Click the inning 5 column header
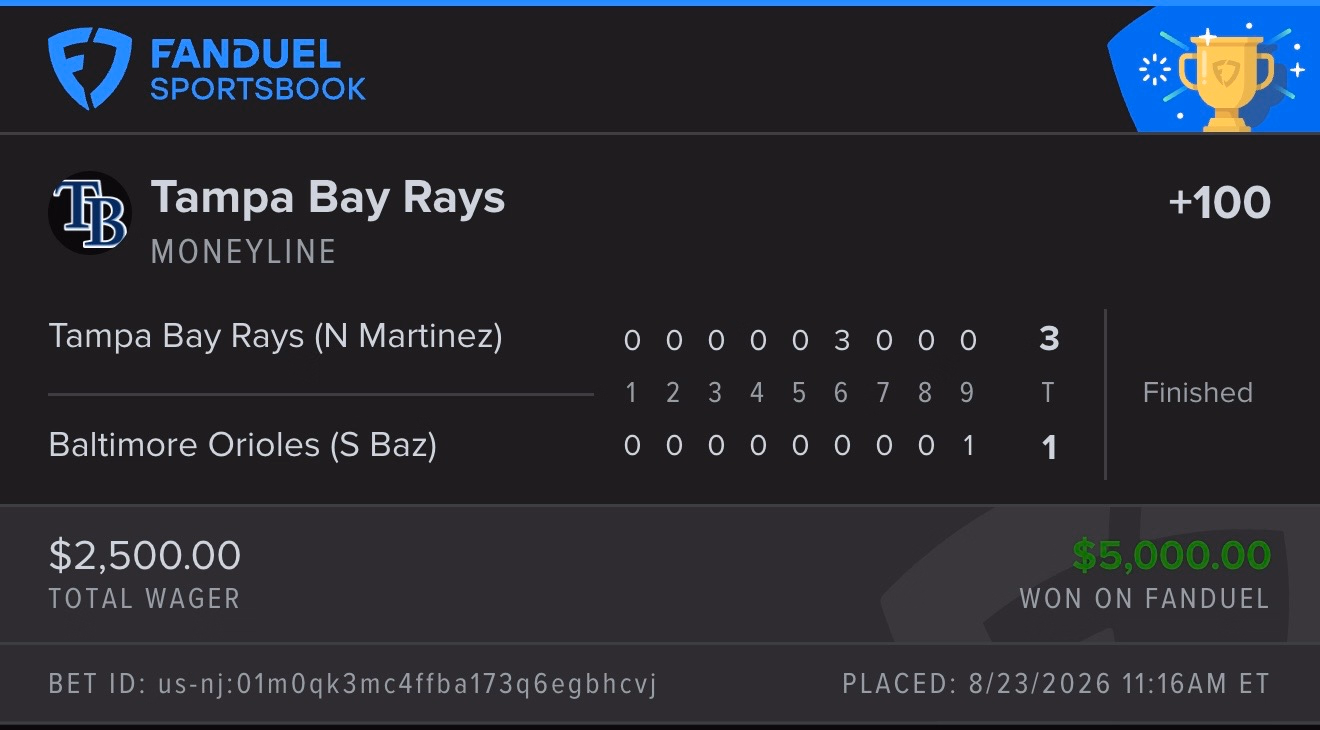 [798, 393]
